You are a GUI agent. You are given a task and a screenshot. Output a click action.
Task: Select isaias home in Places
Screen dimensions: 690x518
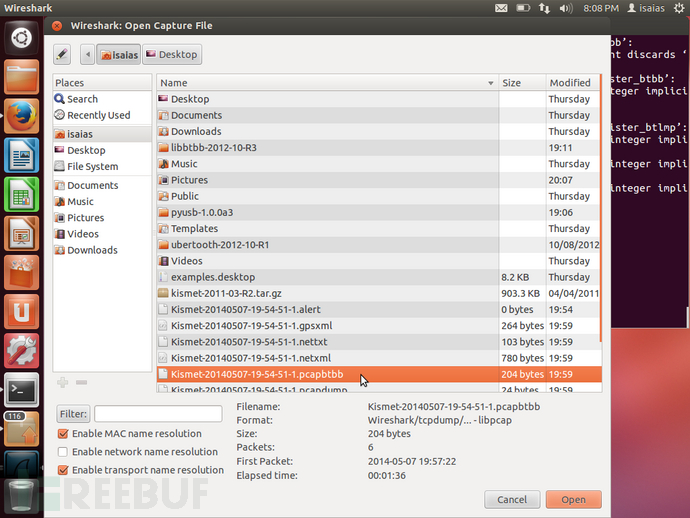pos(102,134)
